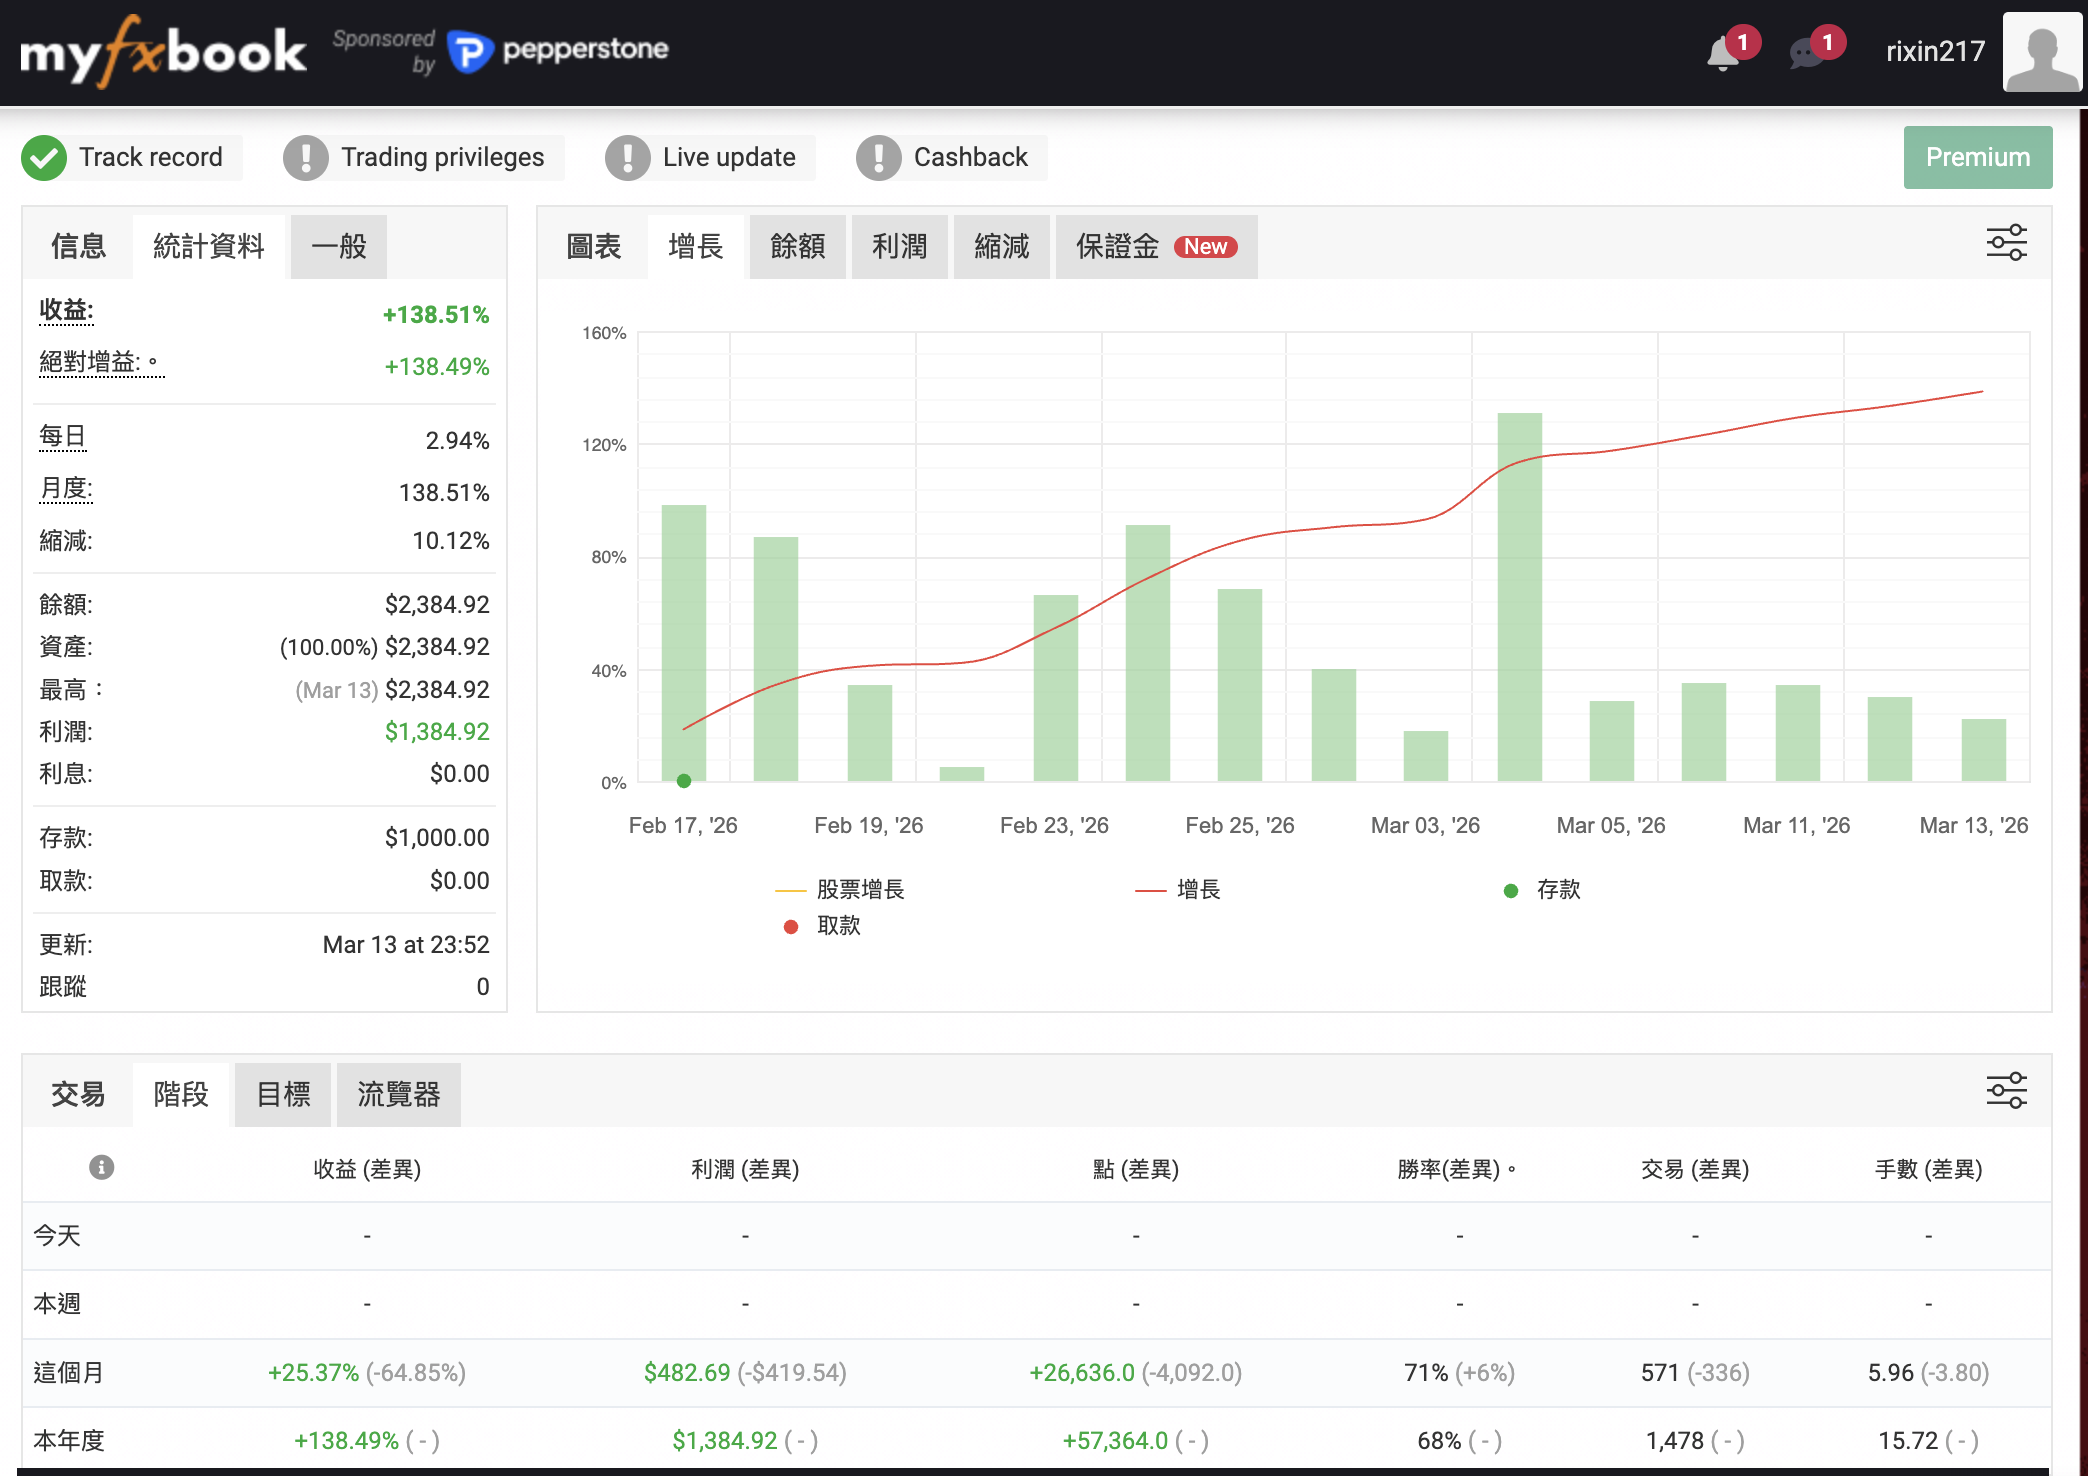Open chart settings sliders icon
This screenshot has height=1476, width=2088.
pyautogui.click(x=2006, y=243)
